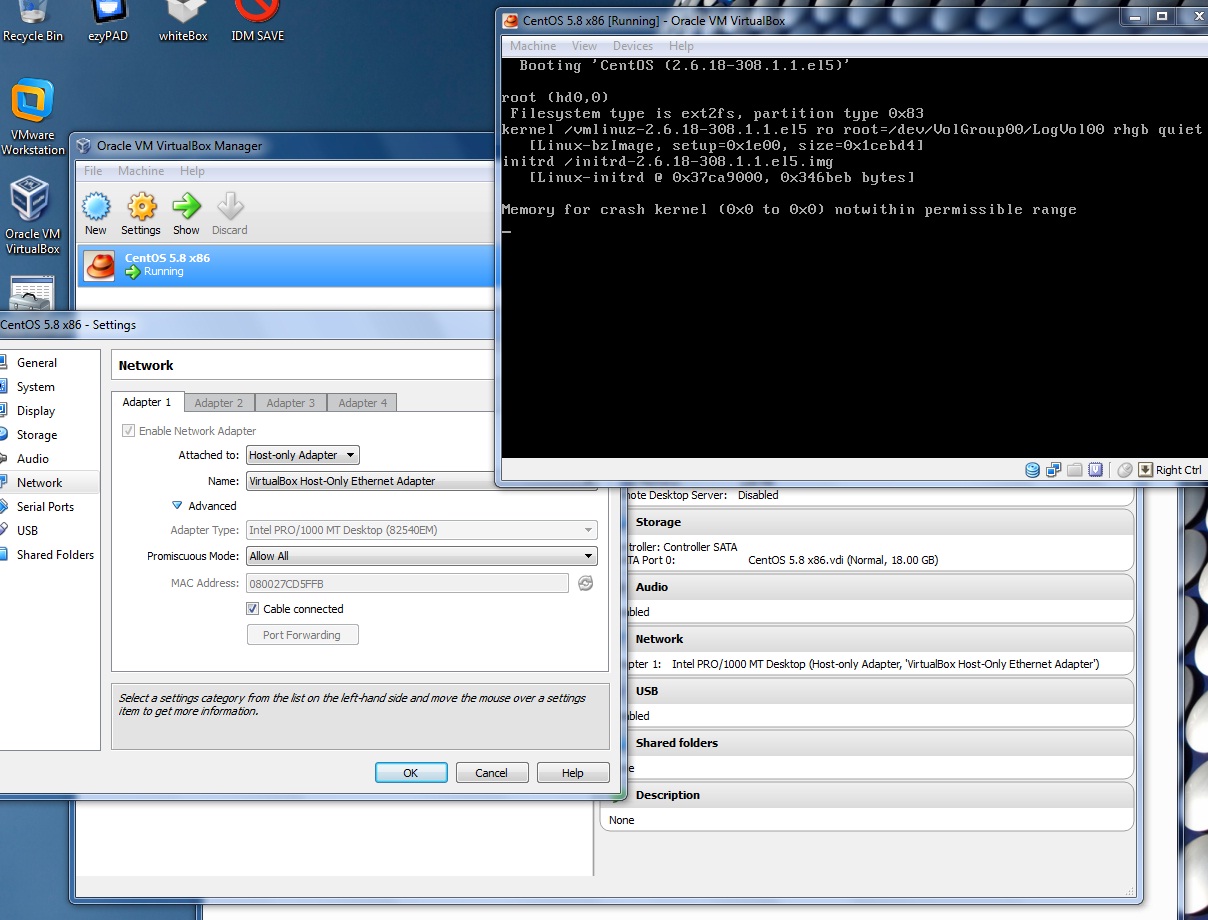Select the Display settings category
This screenshot has width=1208, height=920.
tap(36, 411)
